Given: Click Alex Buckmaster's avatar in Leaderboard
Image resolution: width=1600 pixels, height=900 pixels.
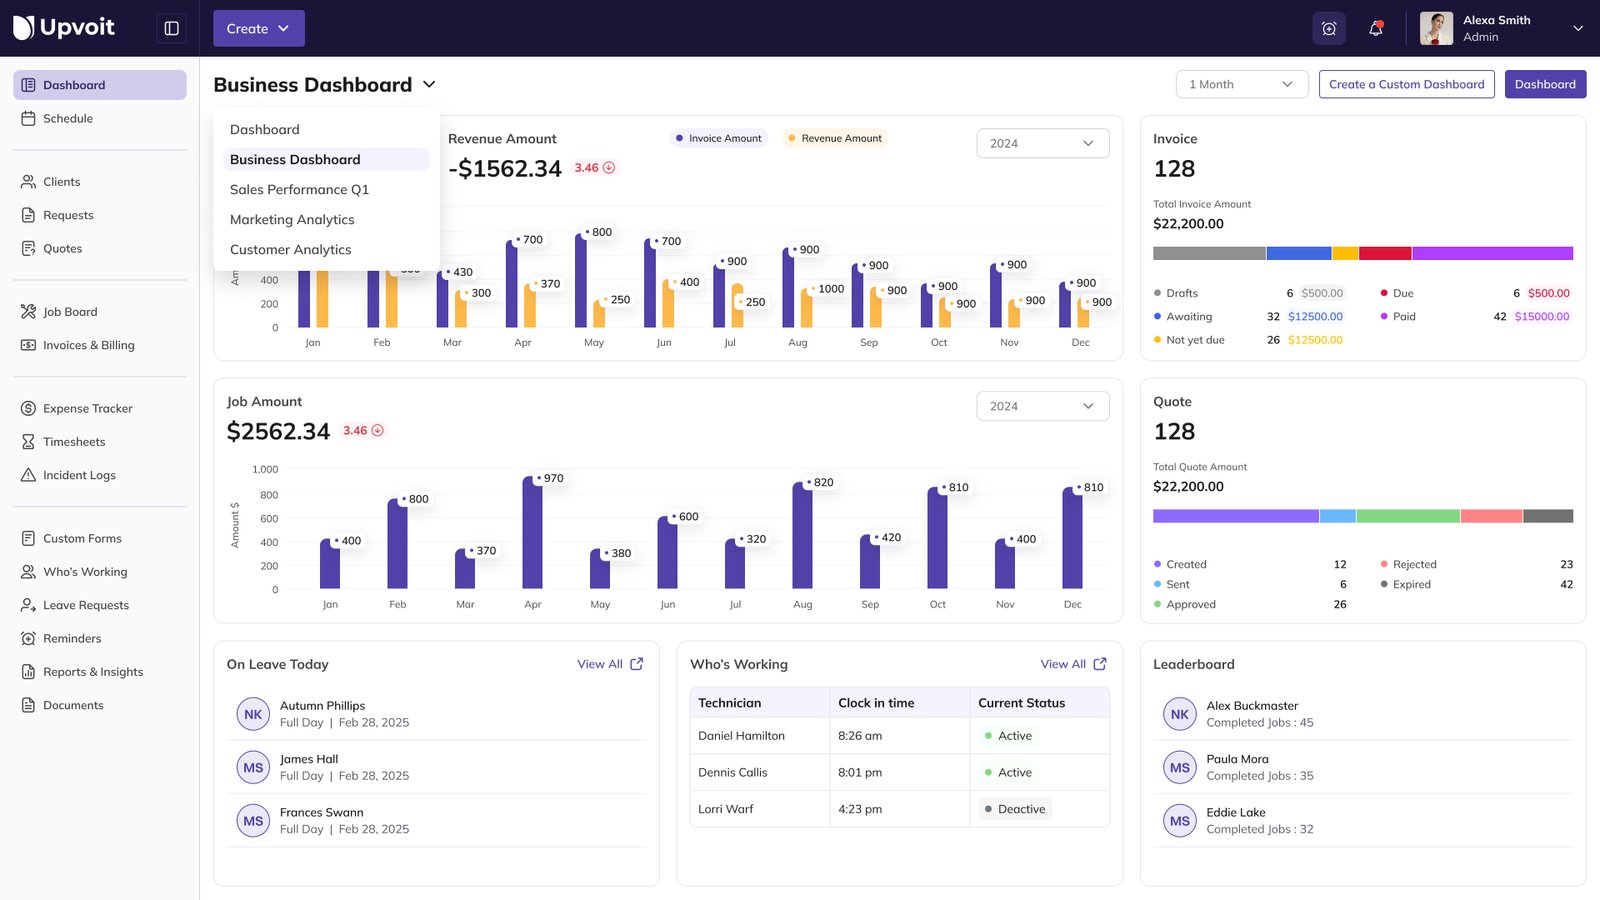Looking at the screenshot, I should 1179,714.
